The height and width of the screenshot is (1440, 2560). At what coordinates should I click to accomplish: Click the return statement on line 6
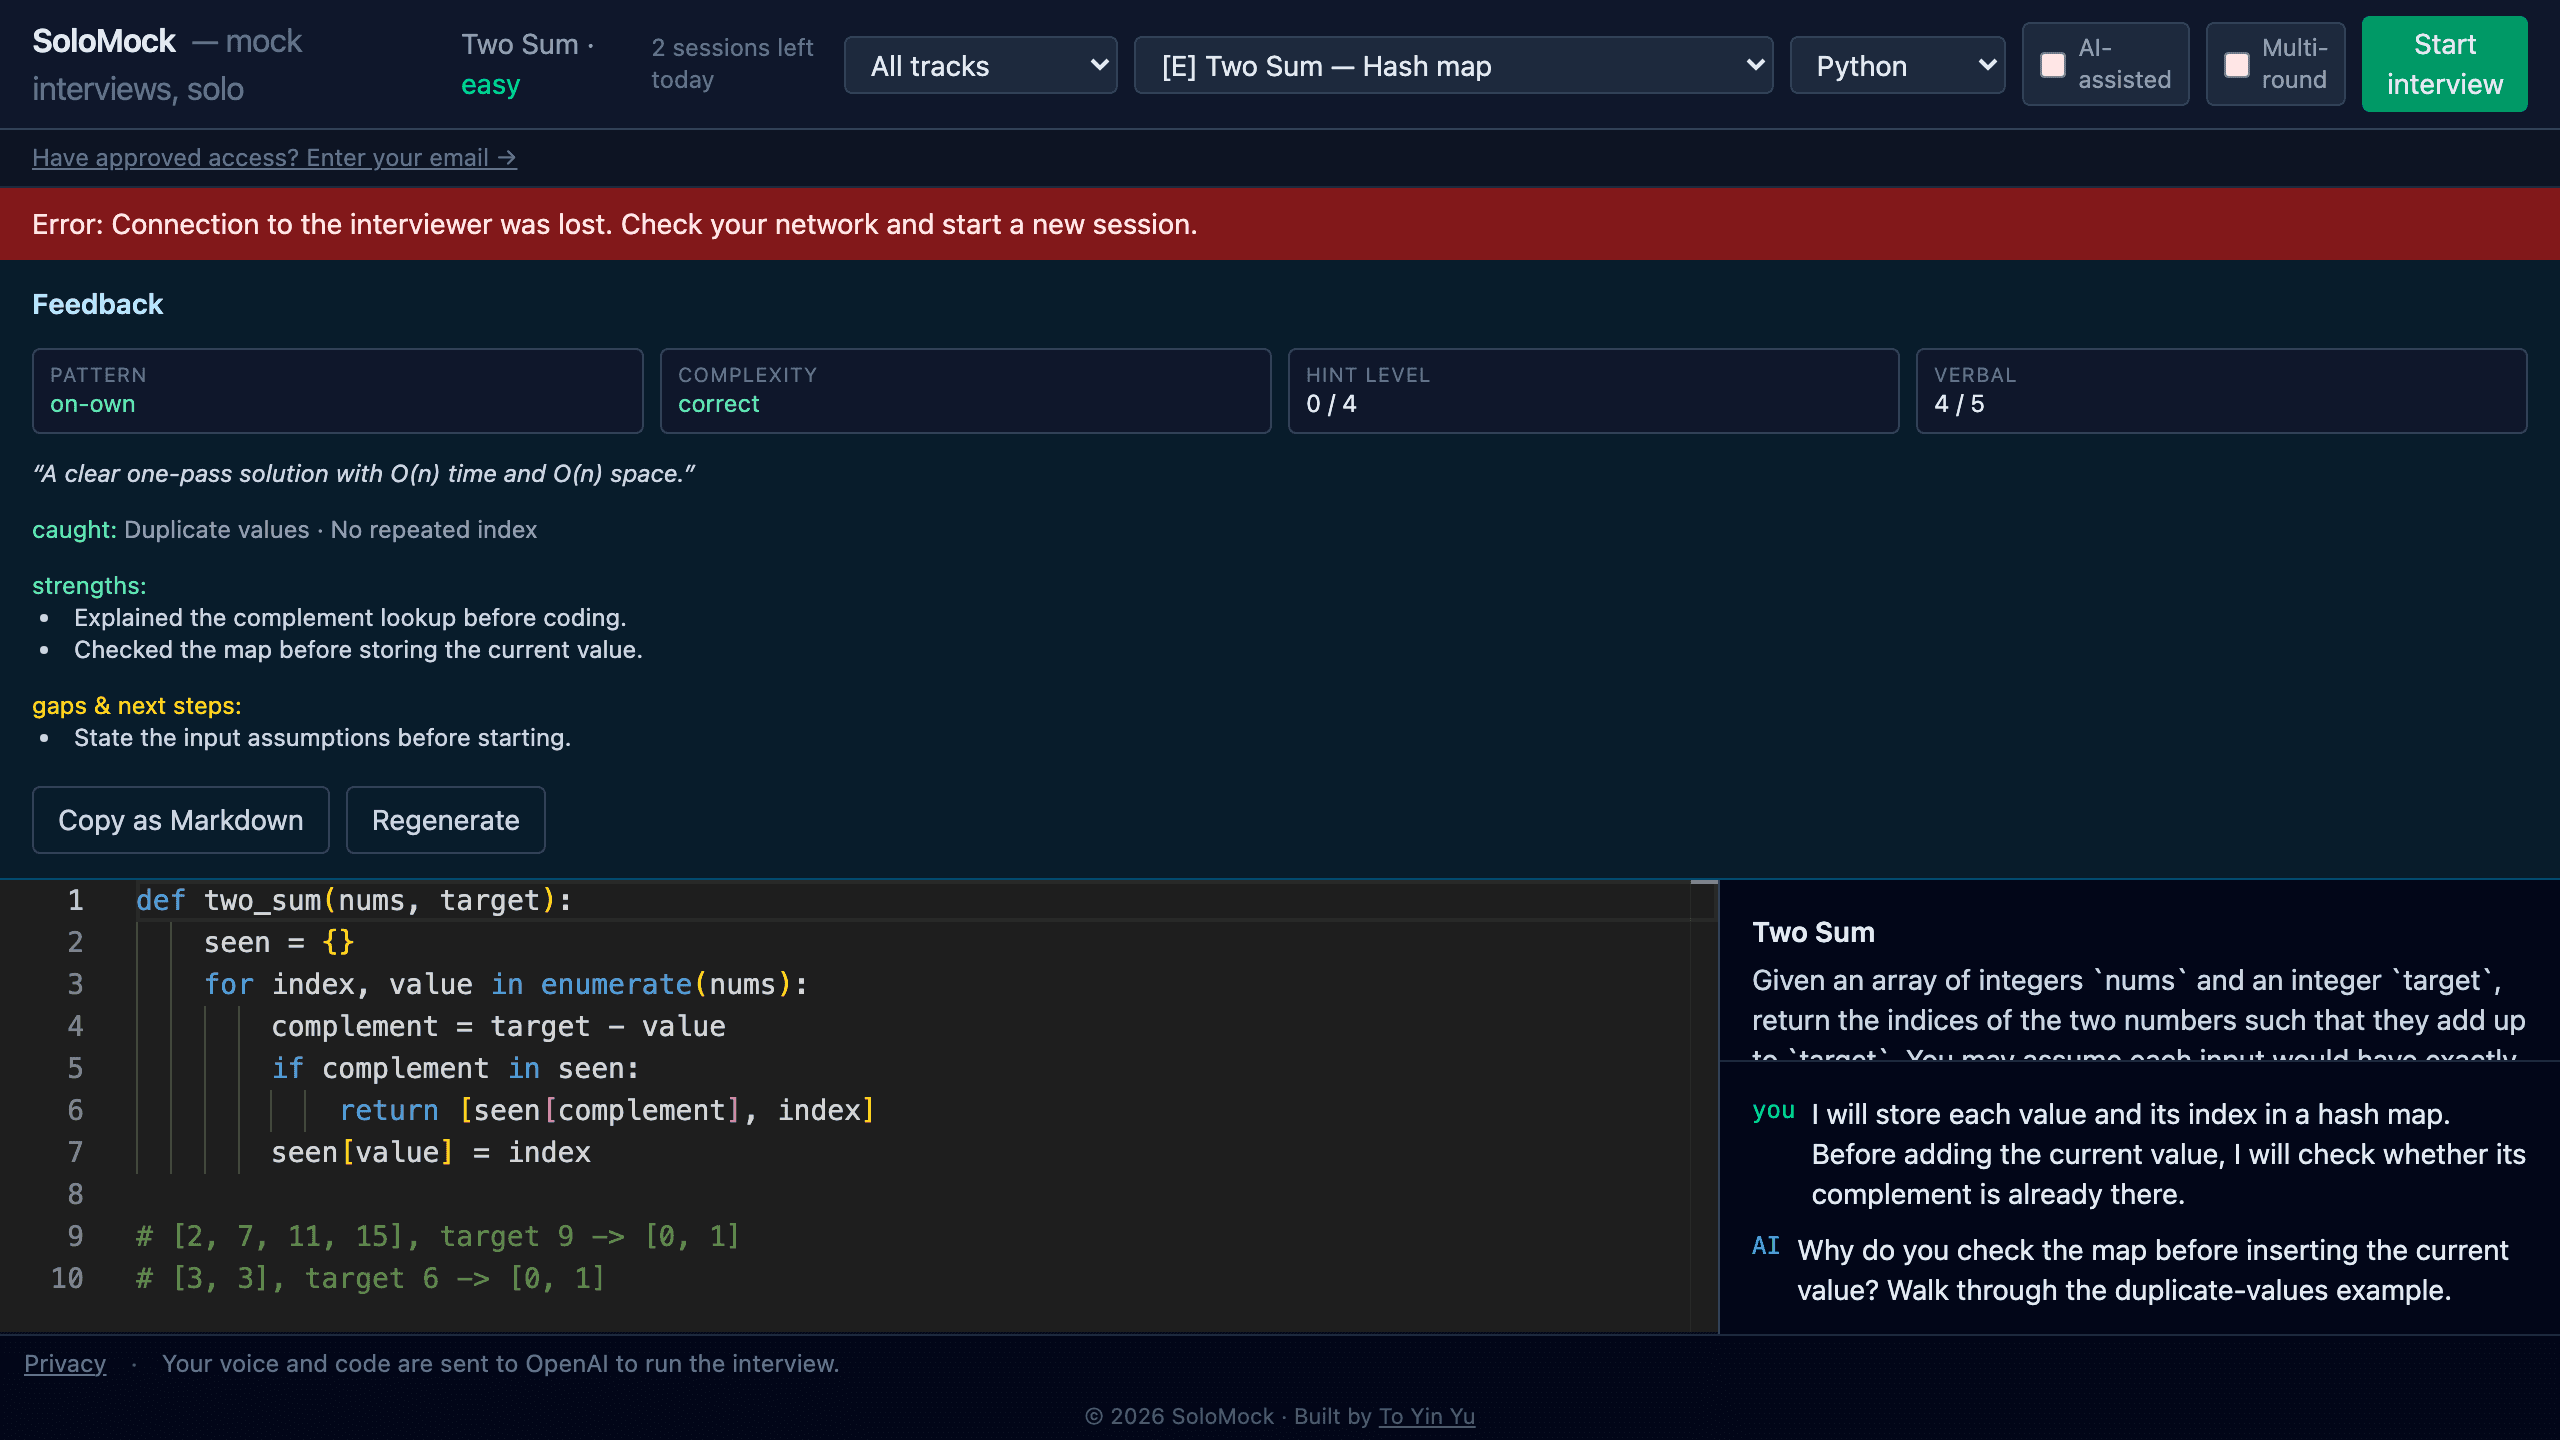tap(607, 1110)
